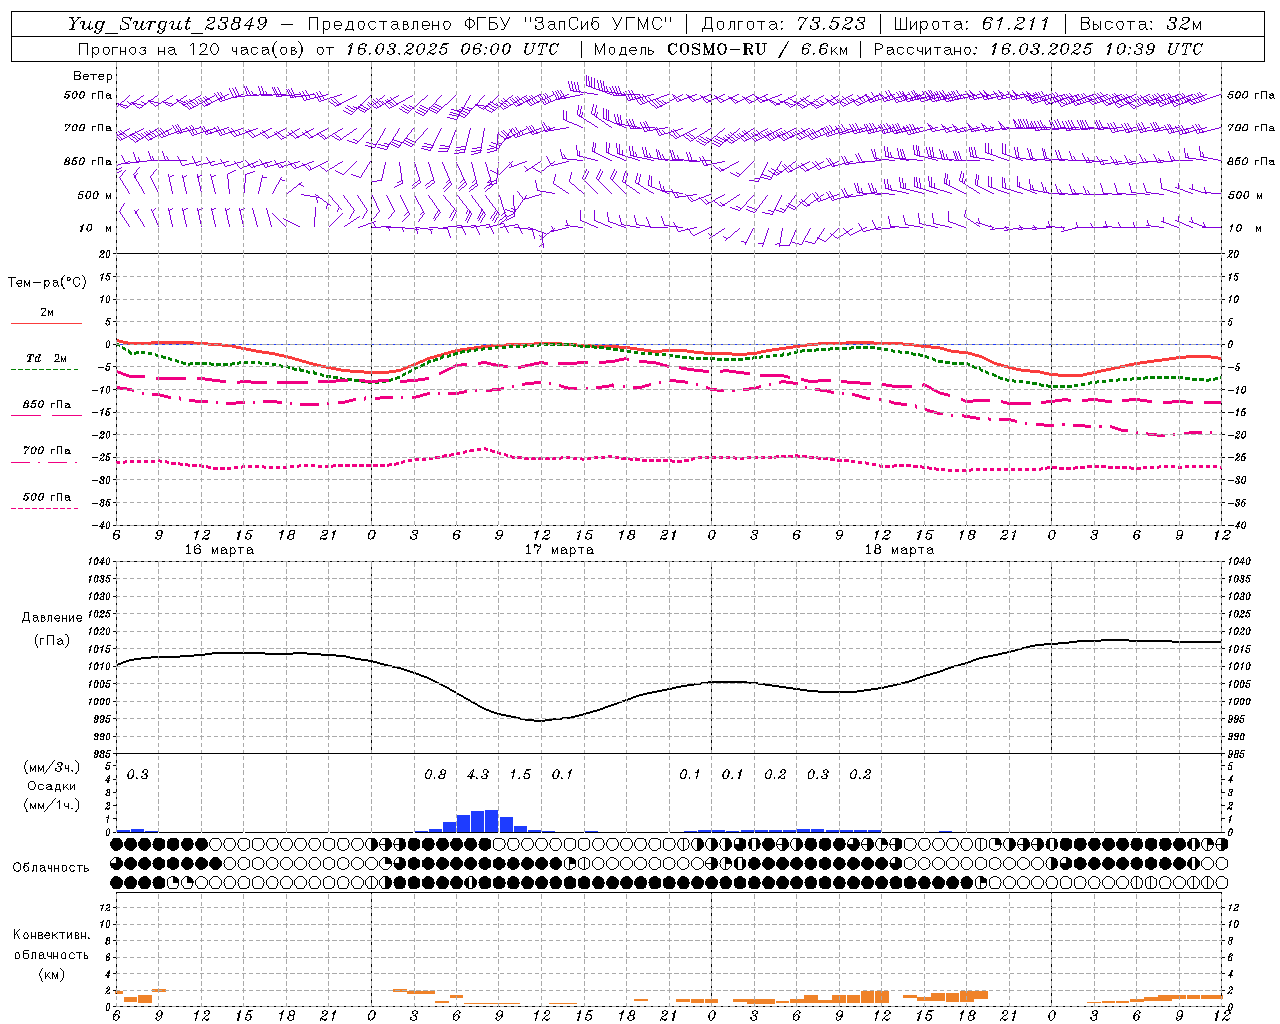
Task: Click the 850 гПа temperature legend entry
Action: click(x=46, y=404)
